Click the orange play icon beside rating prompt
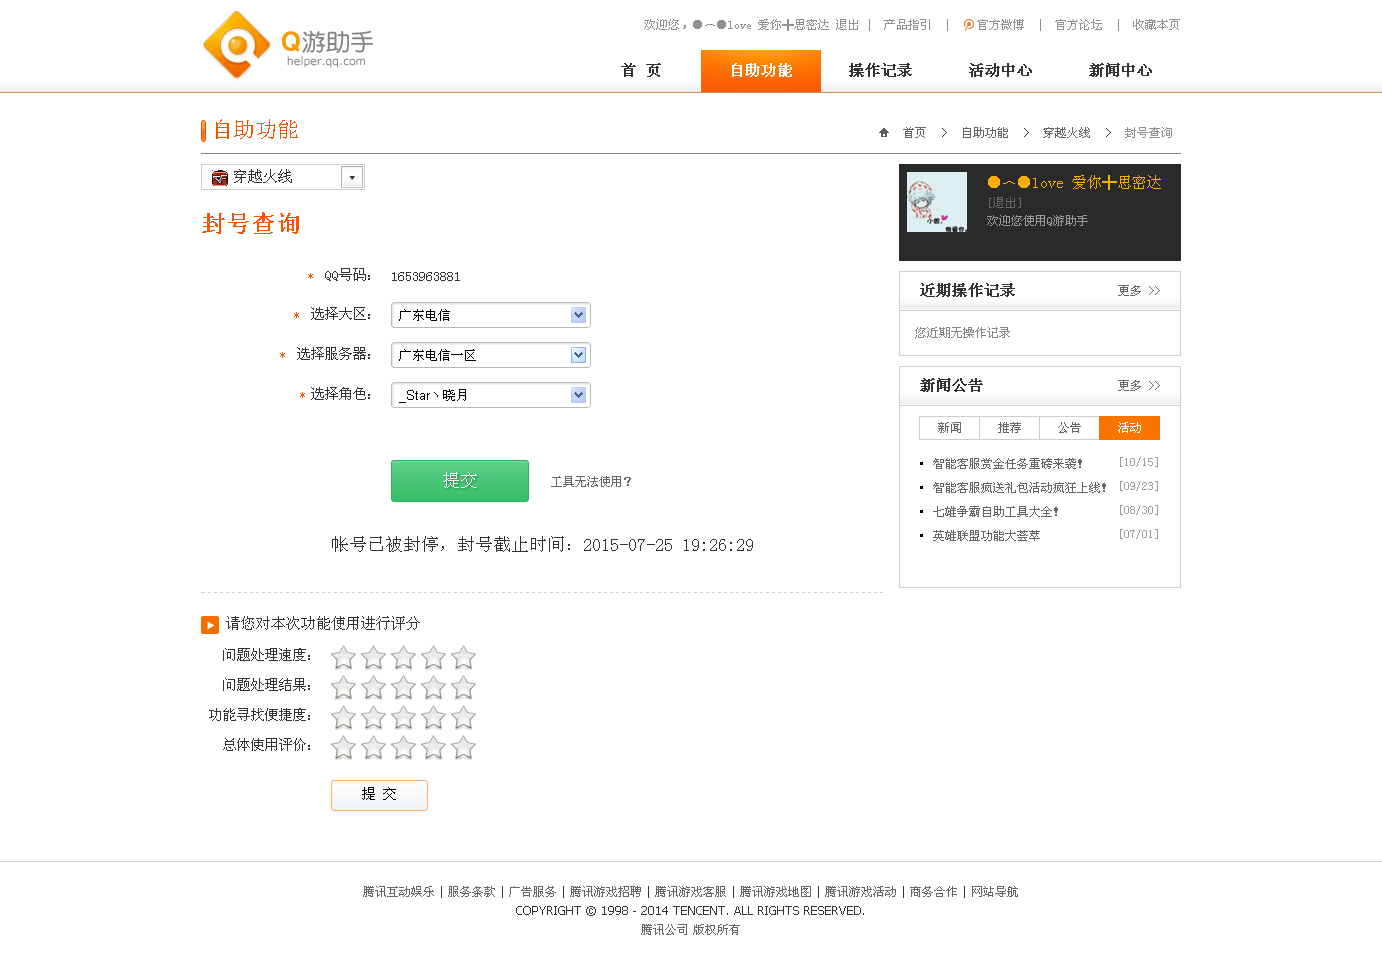Image resolution: width=1382 pixels, height=959 pixels. (210, 625)
